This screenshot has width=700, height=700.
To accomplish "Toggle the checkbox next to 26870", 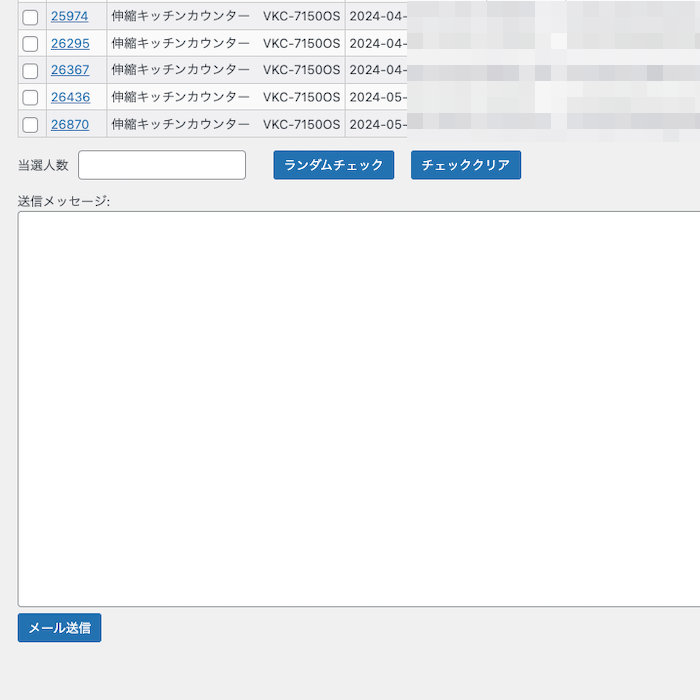I will (x=30, y=125).
